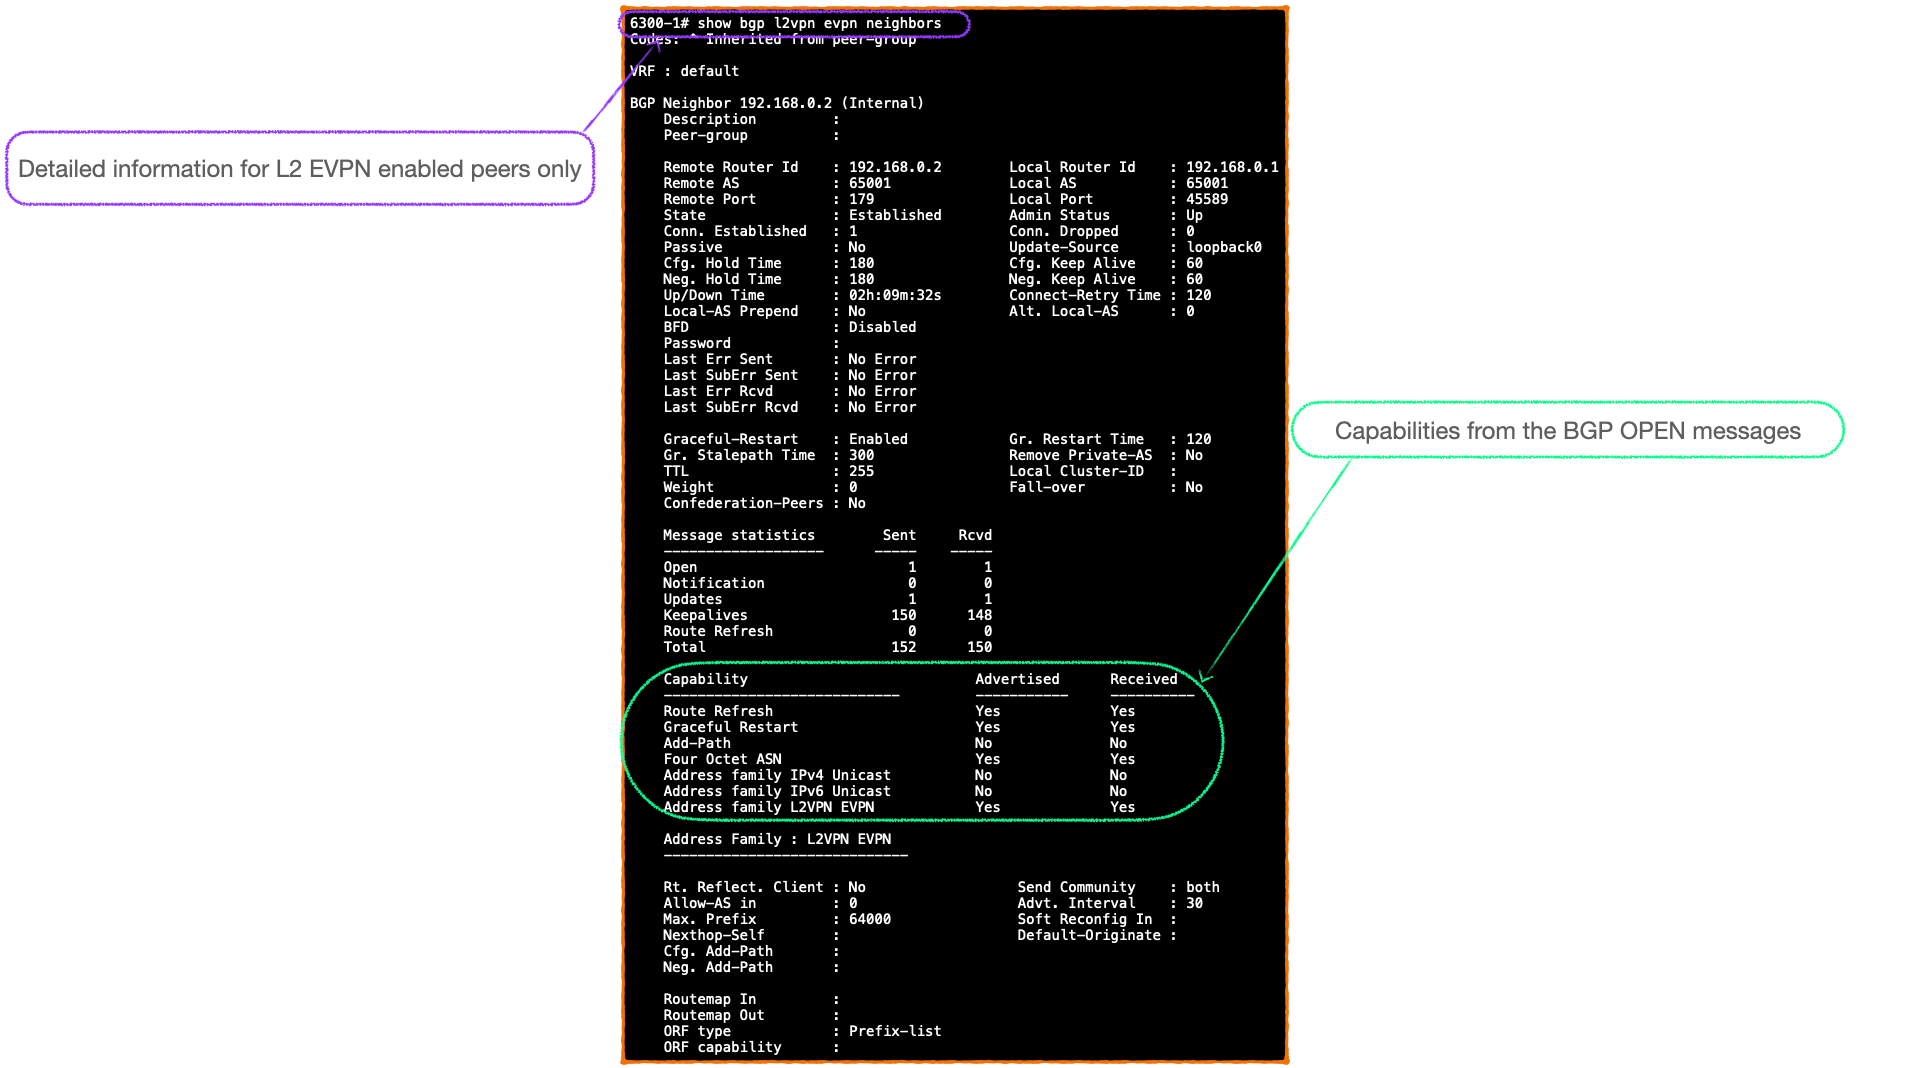Click the 'Address Family : L2VPN EVPN' section heading
This screenshot has width=1907, height=1068.
777,839
